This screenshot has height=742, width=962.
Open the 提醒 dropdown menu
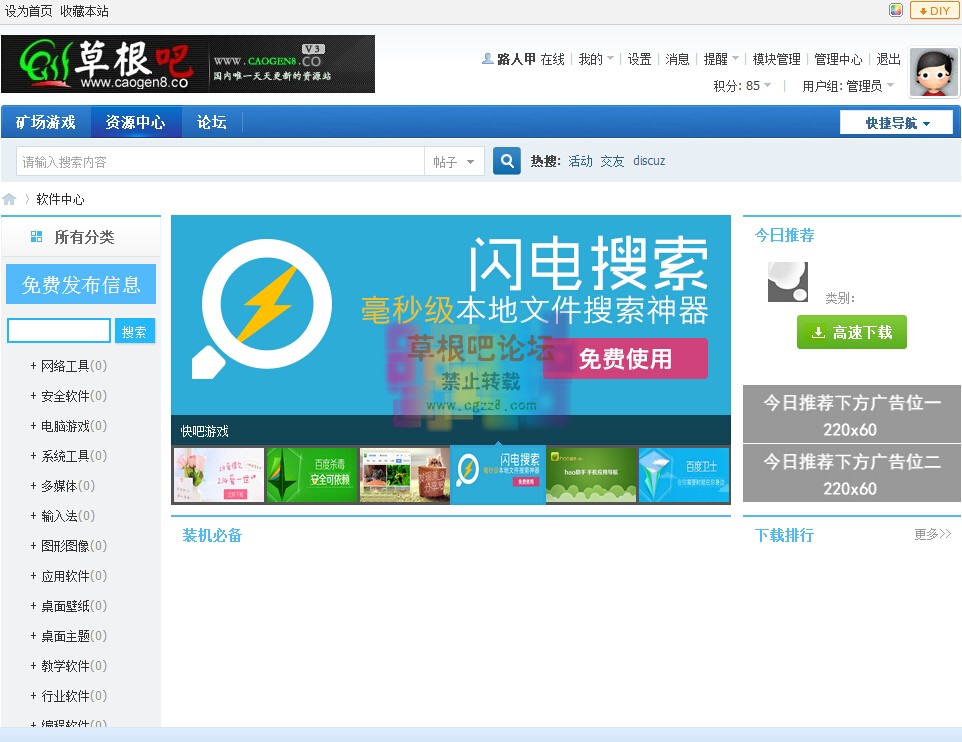717,58
